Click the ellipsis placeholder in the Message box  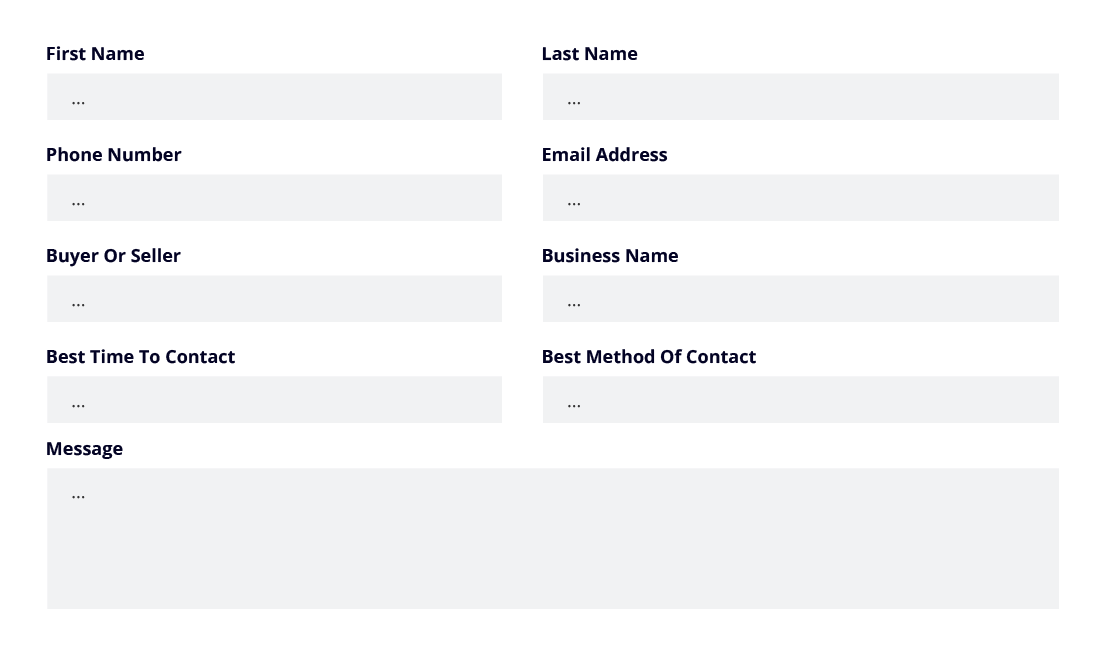click(78, 495)
